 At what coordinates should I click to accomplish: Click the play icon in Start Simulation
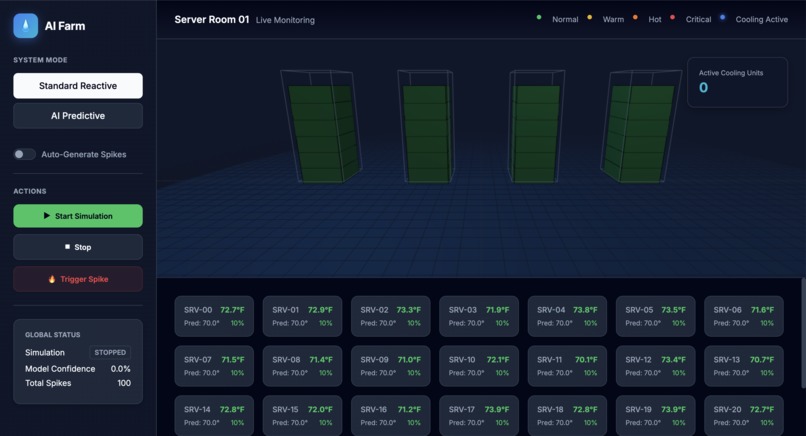pos(47,216)
